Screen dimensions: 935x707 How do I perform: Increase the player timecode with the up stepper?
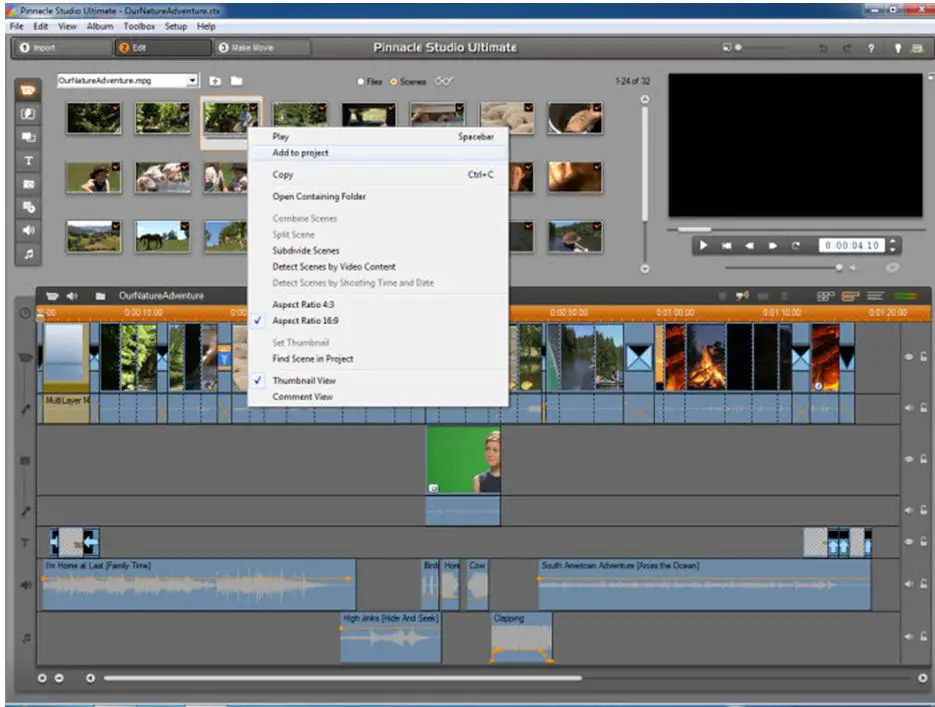click(893, 241)
